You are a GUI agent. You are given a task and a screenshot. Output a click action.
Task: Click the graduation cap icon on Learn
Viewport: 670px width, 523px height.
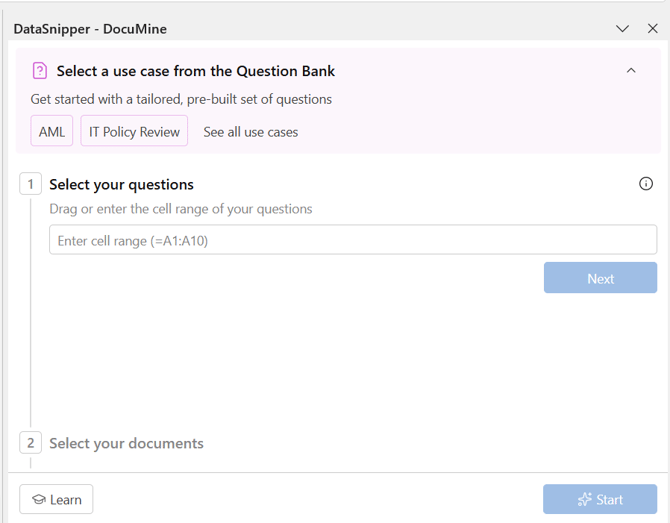click(39, 499)
